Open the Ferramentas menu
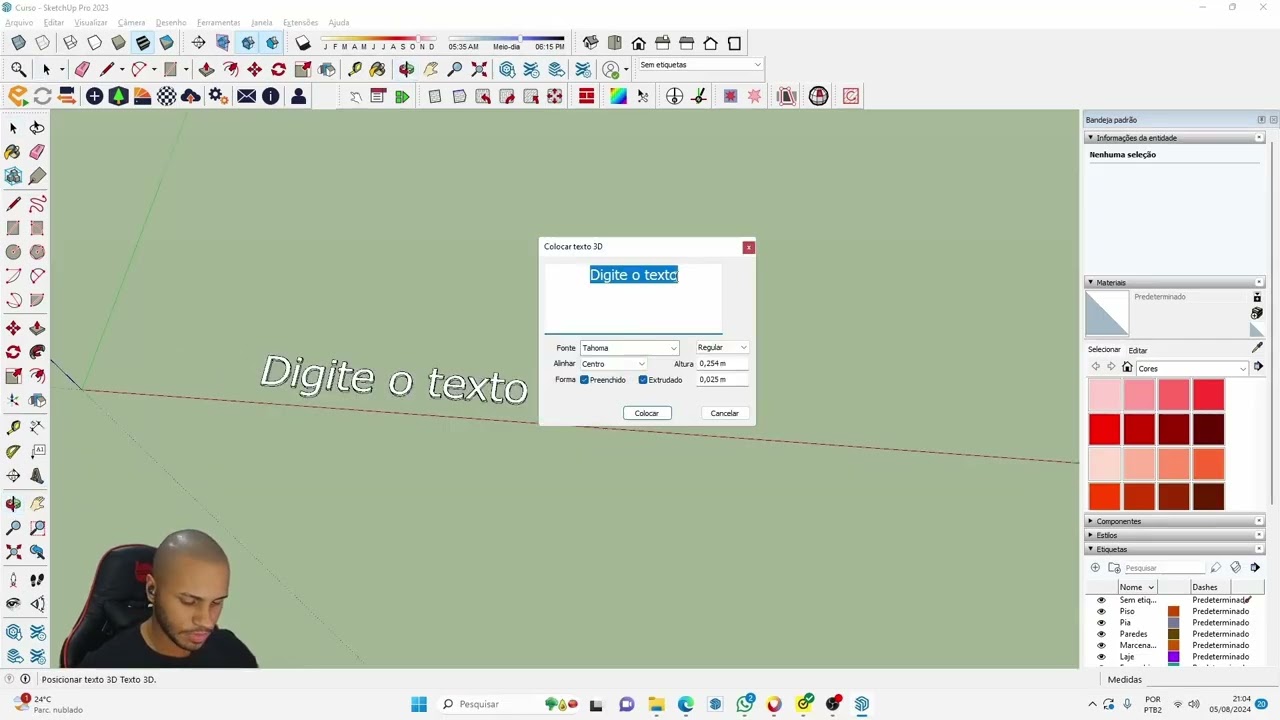The width and height of the screenshot is (1280, 720). (218, 22)
